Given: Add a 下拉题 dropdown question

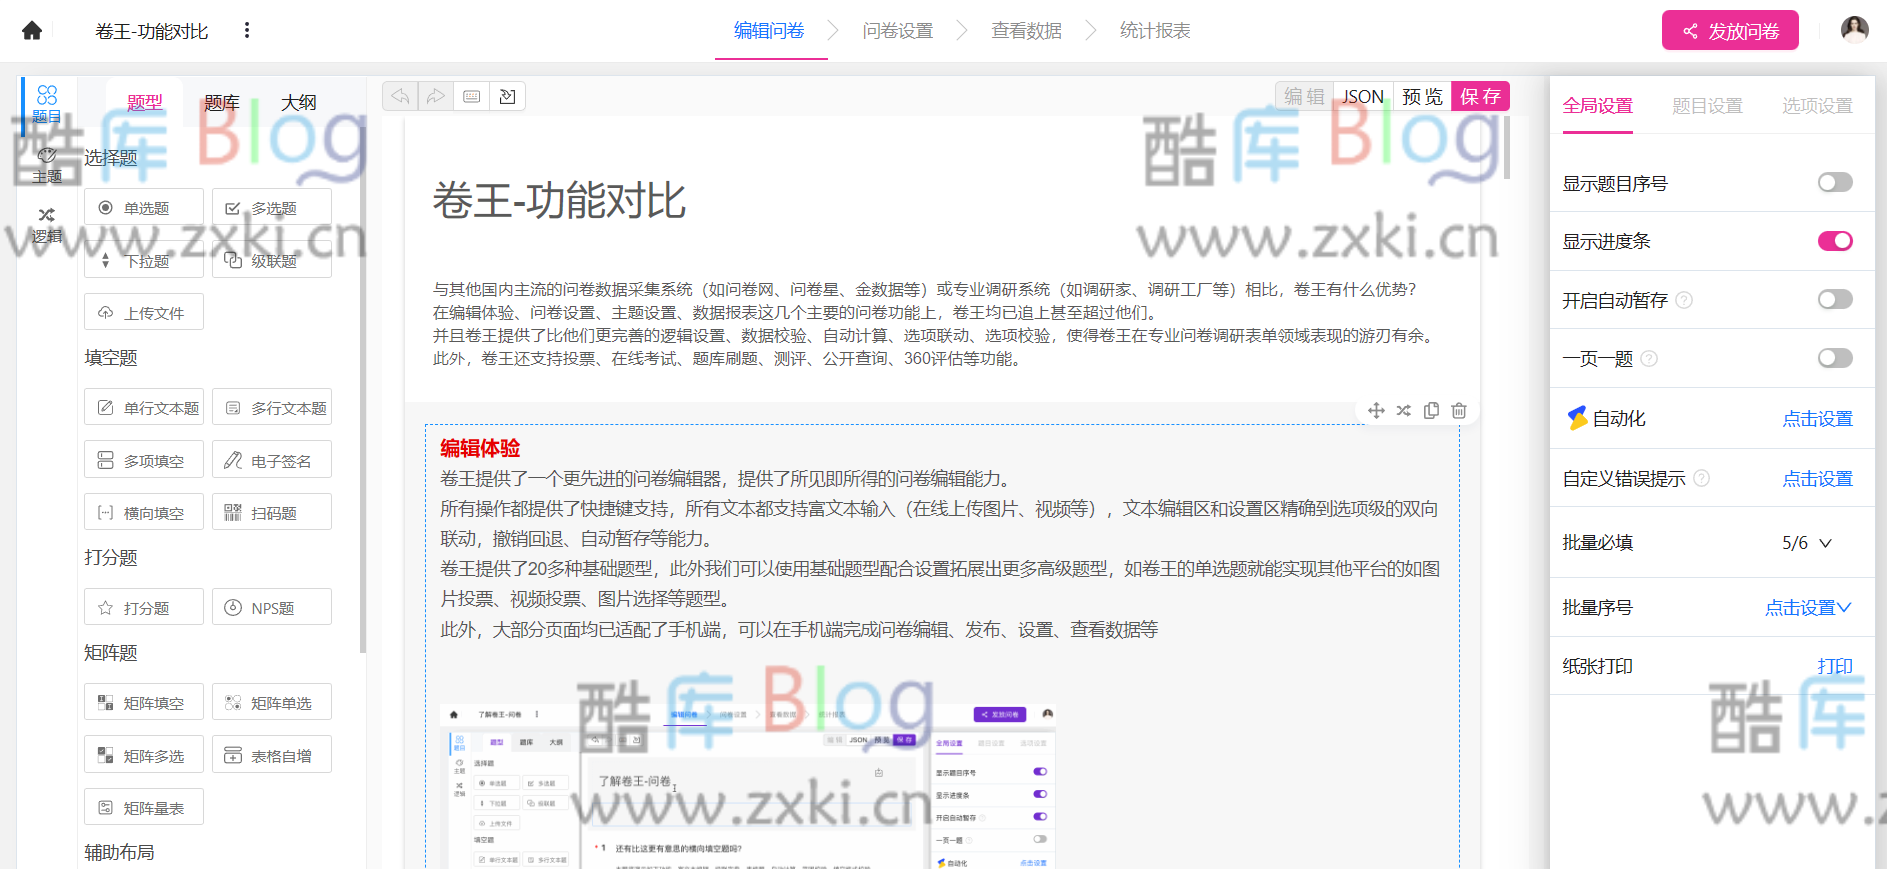Looking at the screenshot, I should tap(144, 260).
